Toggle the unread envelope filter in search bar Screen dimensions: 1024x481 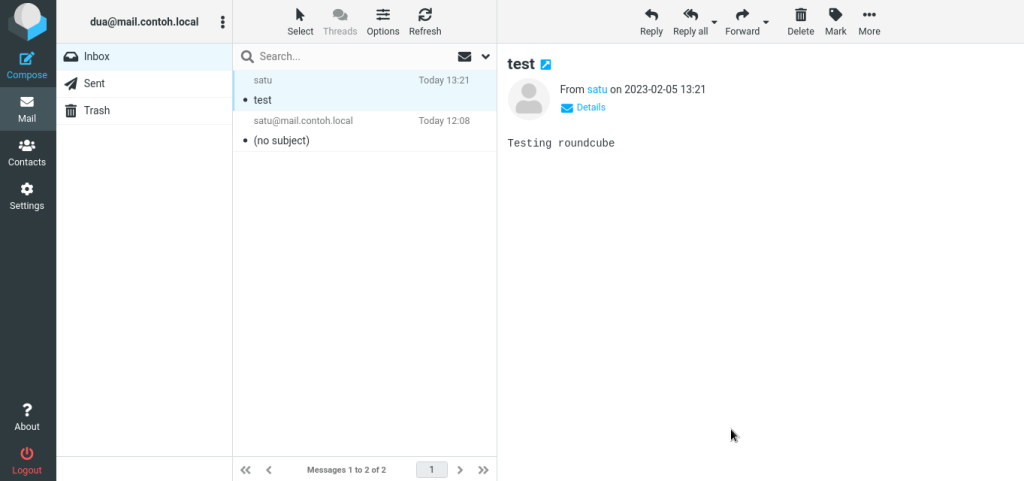(464, 57)
